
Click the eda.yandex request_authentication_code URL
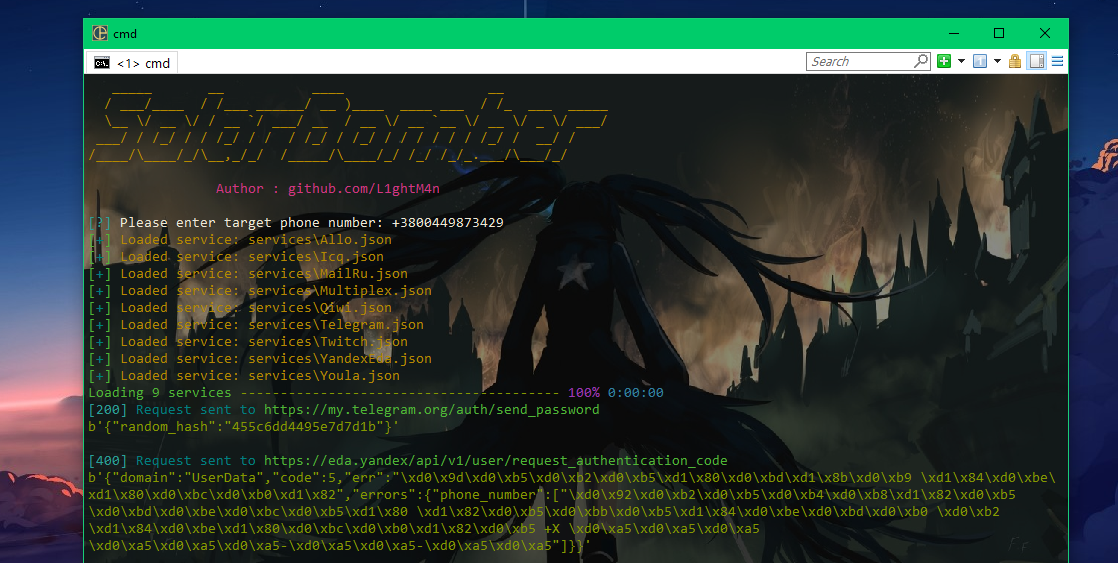496,461
